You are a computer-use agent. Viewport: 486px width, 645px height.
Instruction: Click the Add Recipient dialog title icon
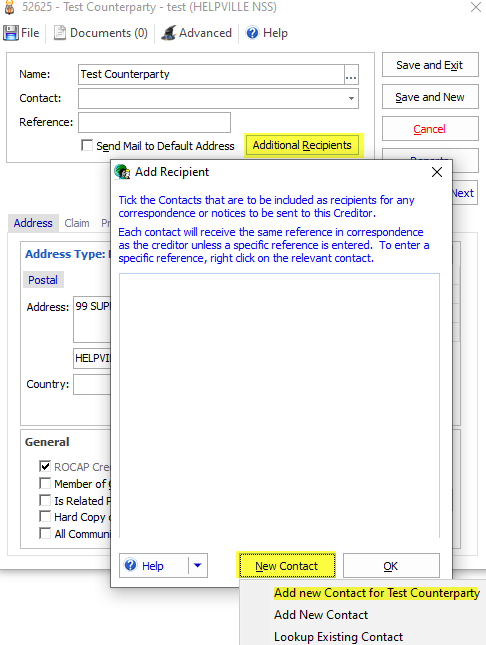pyautogui.click(x=122, y=172)
